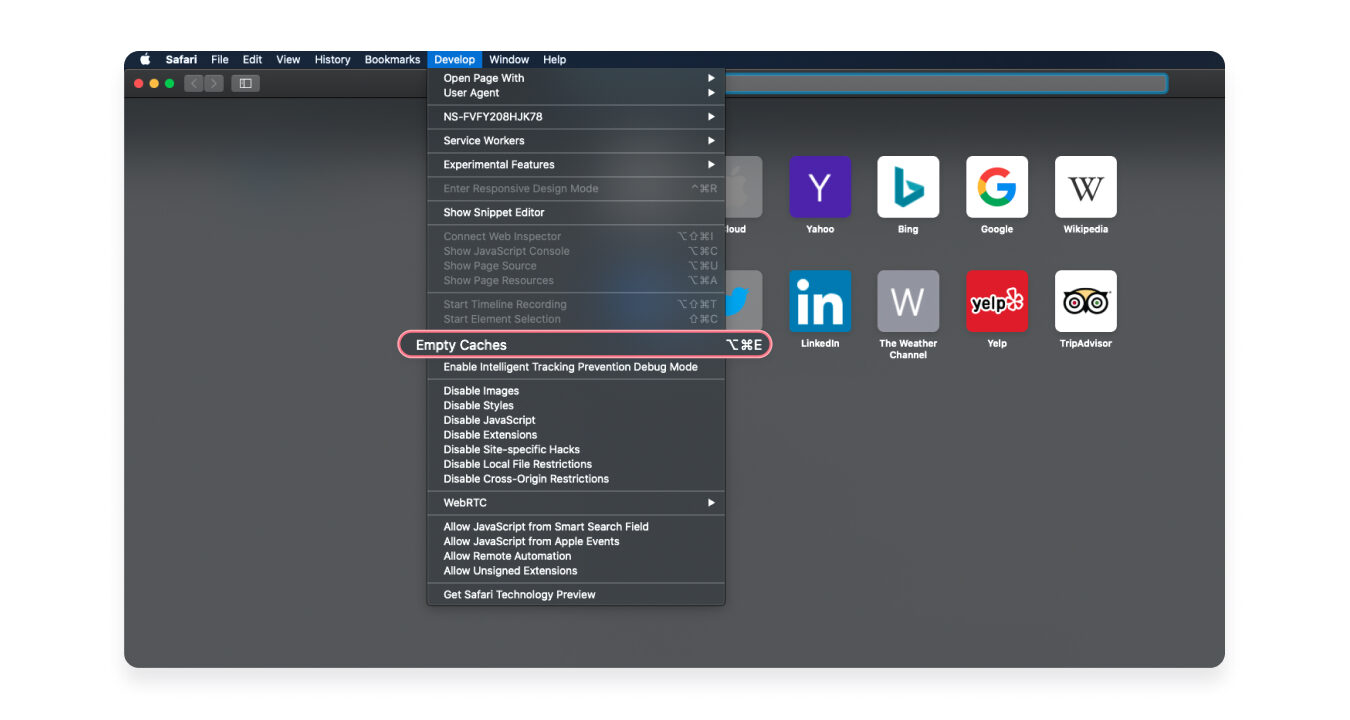Expand the WebRTC submenu
1350x720 pixels.
pos(467,502)
